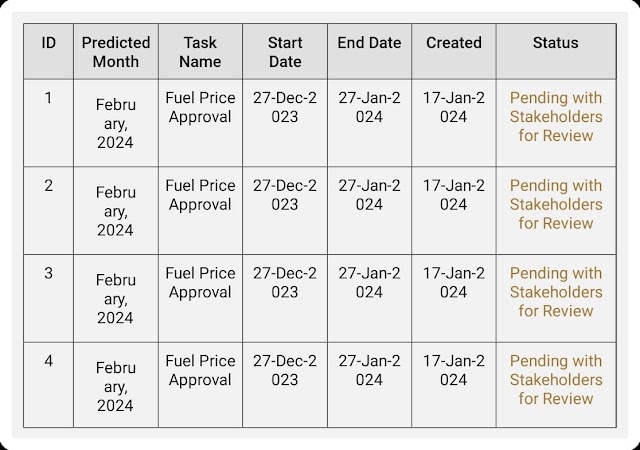
Task: Select the Start Date column header
Action: click(x=285, y=52)
